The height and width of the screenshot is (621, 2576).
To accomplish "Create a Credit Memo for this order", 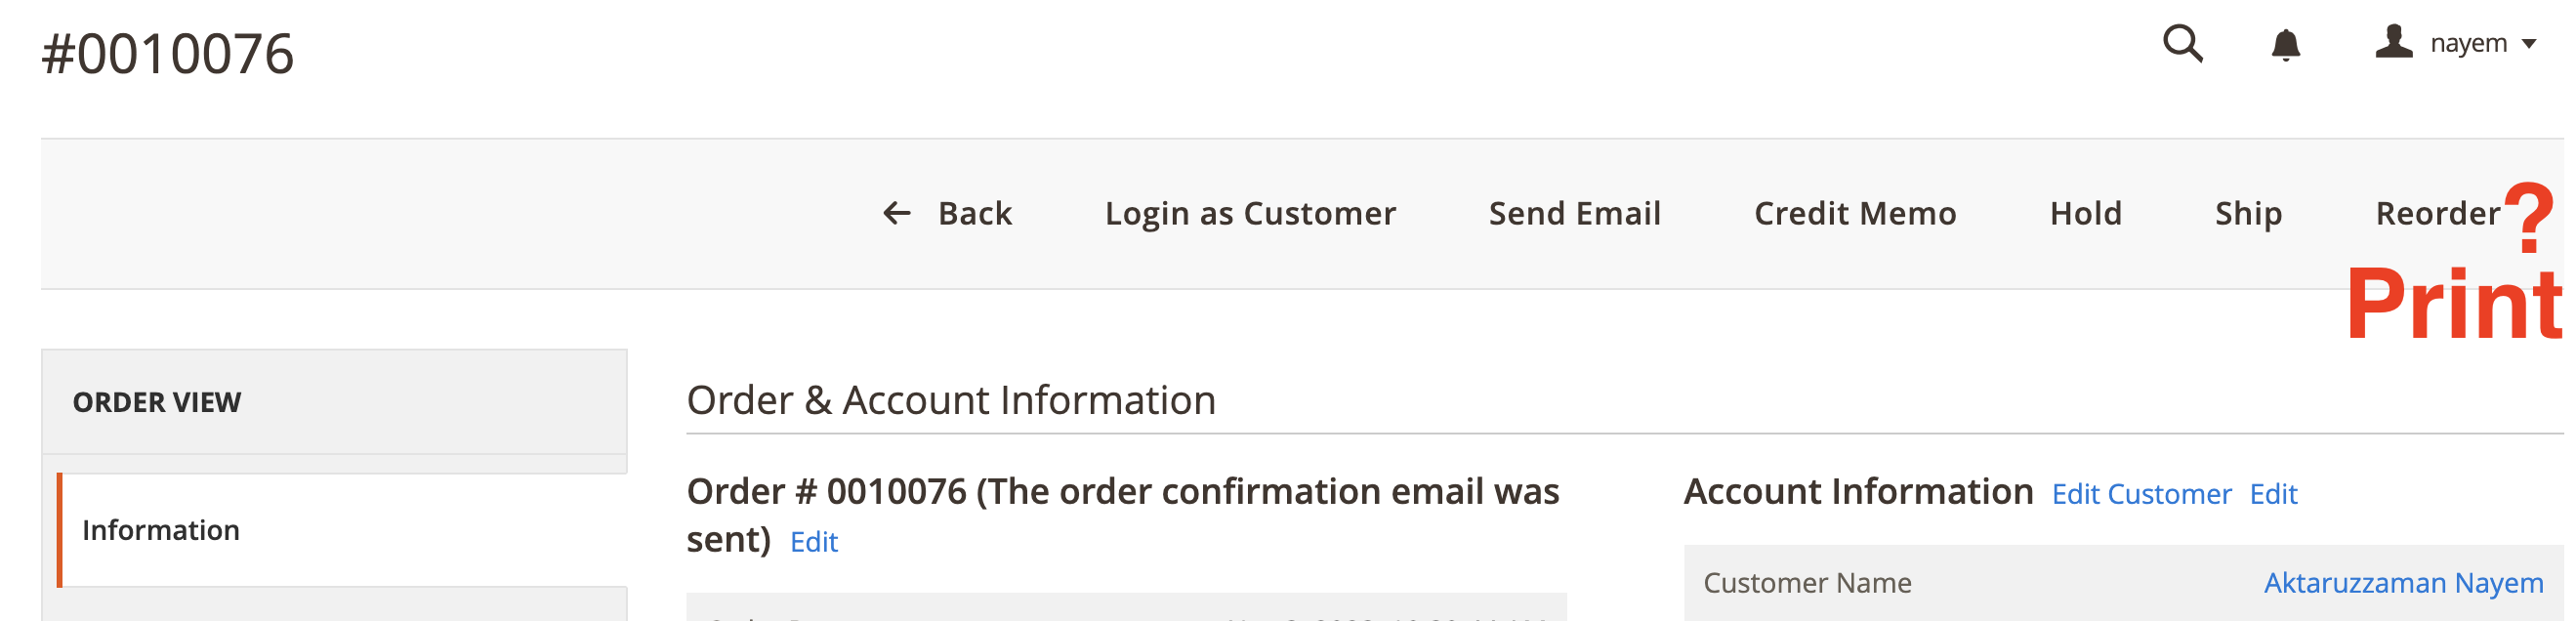I will point(1854,213).
